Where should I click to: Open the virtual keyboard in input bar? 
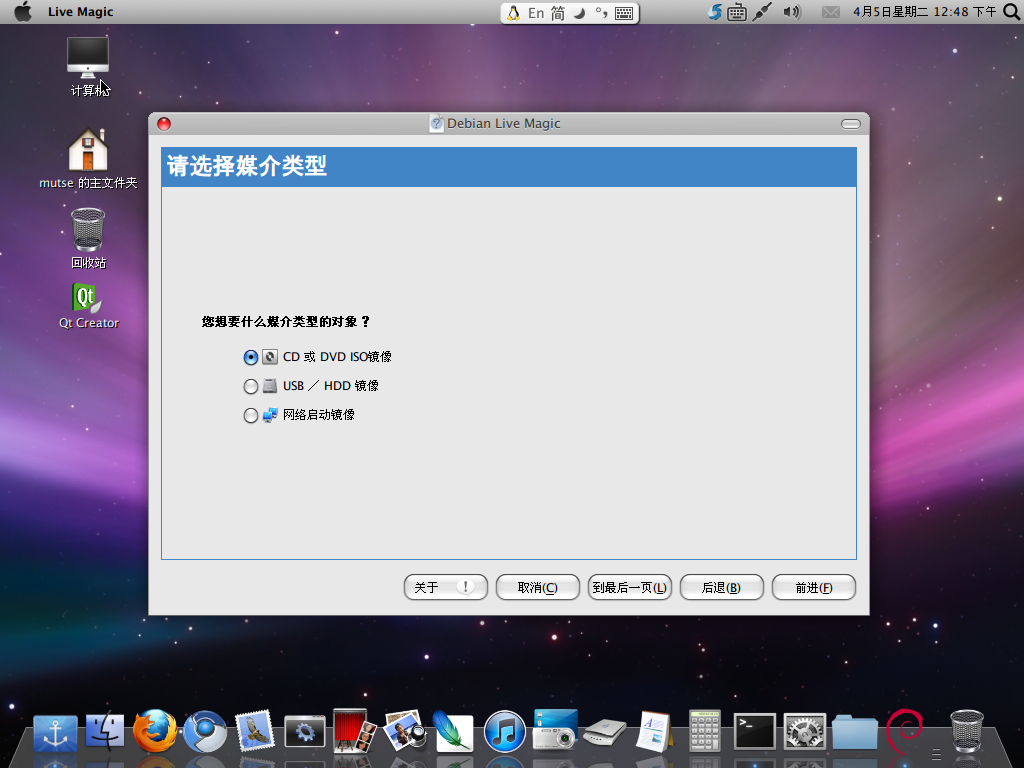click(x=624, y=13)
